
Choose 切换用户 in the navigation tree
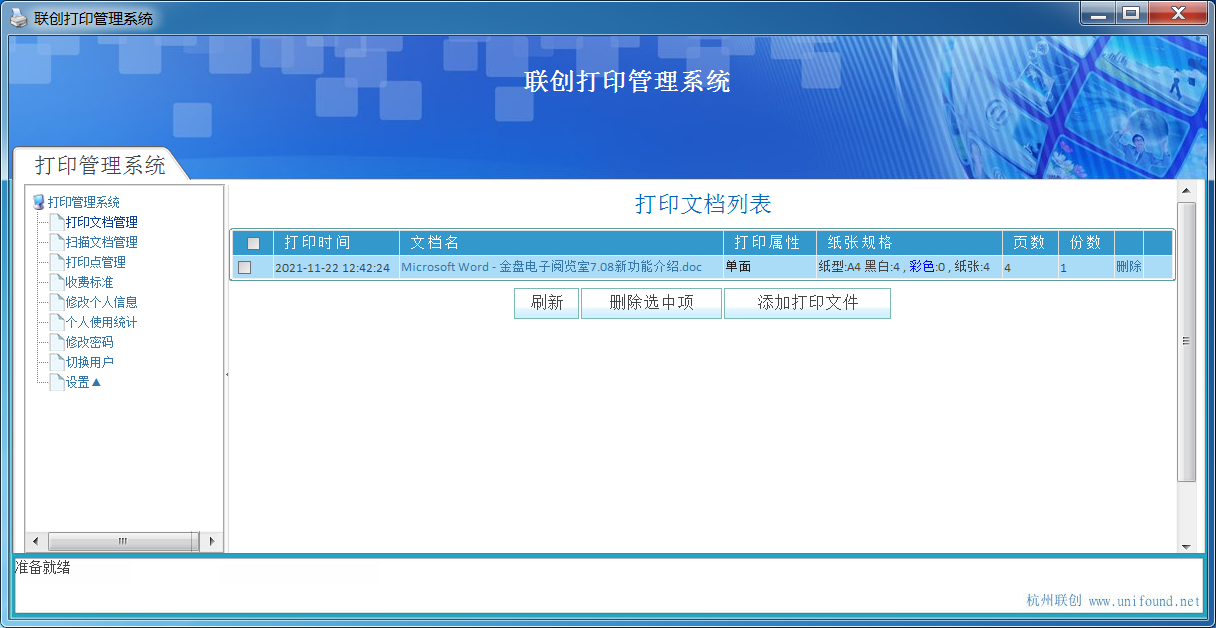click(x=89, y=362)
